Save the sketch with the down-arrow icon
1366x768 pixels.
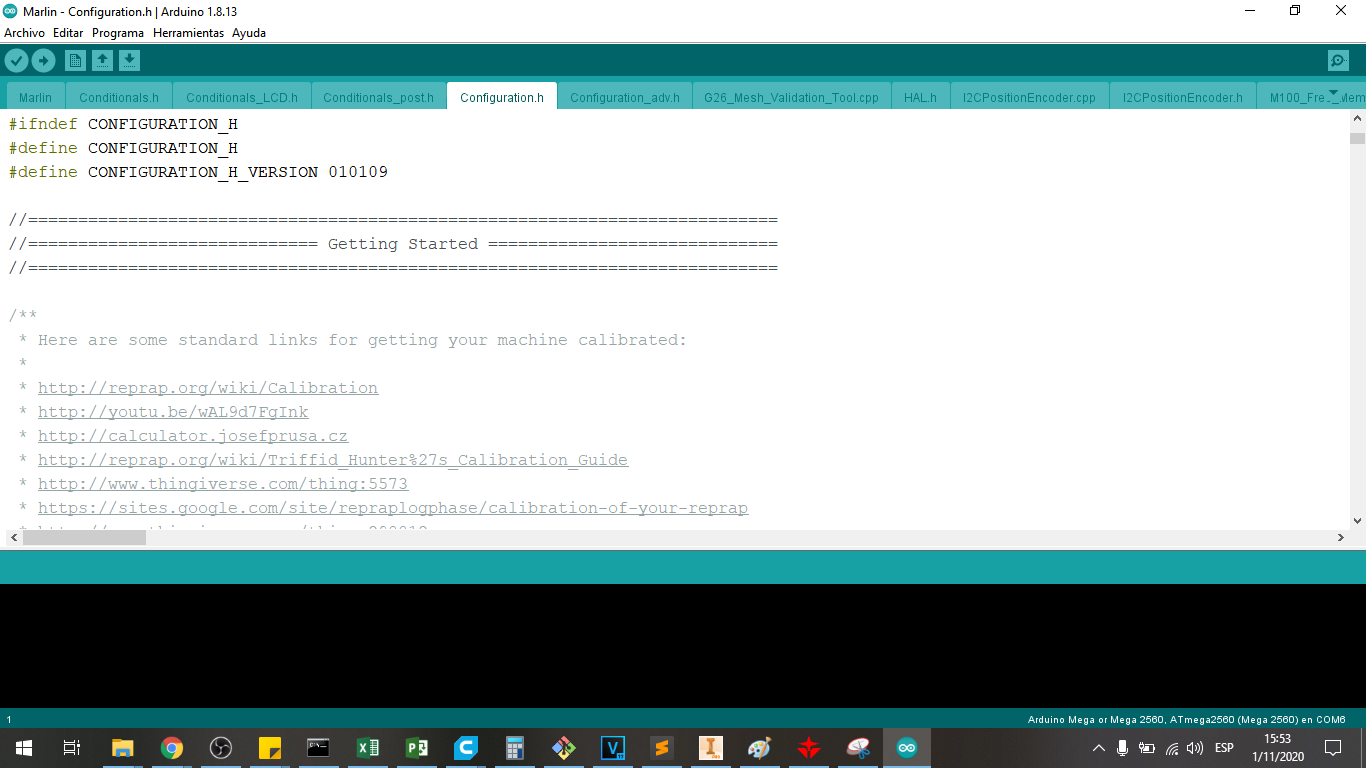coord(129,61)
